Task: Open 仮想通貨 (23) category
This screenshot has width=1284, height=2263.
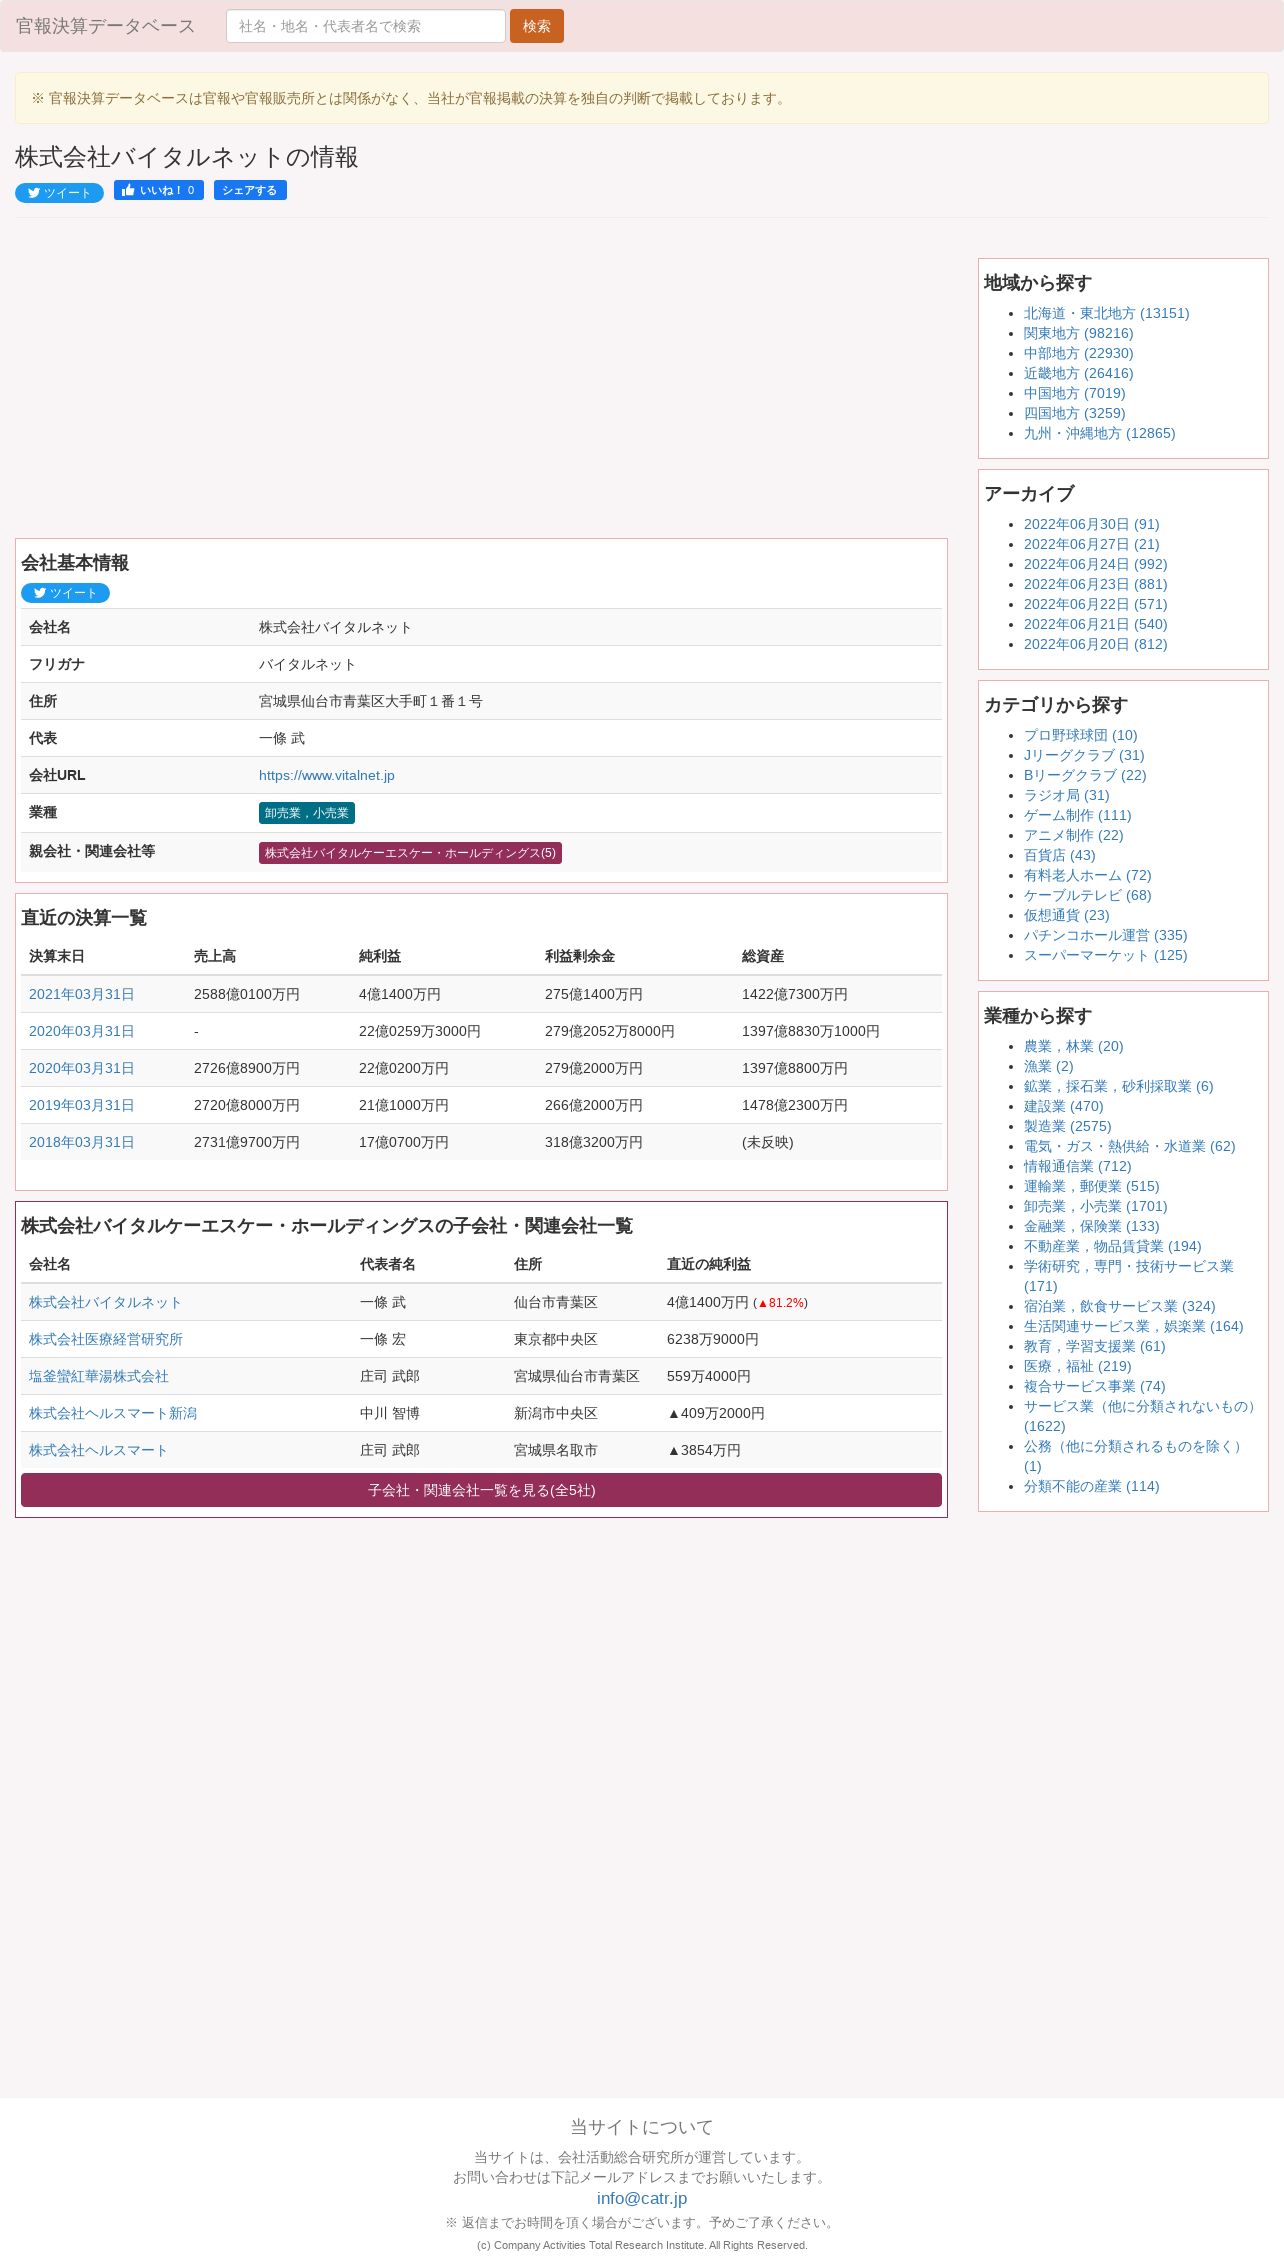Action: click(1066, 915)
